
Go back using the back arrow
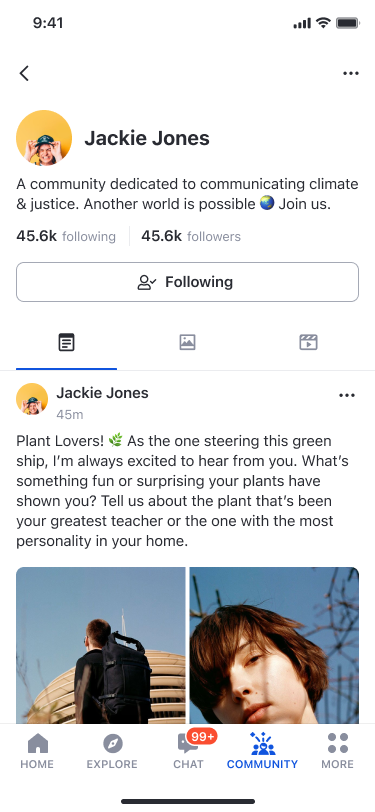24,73
